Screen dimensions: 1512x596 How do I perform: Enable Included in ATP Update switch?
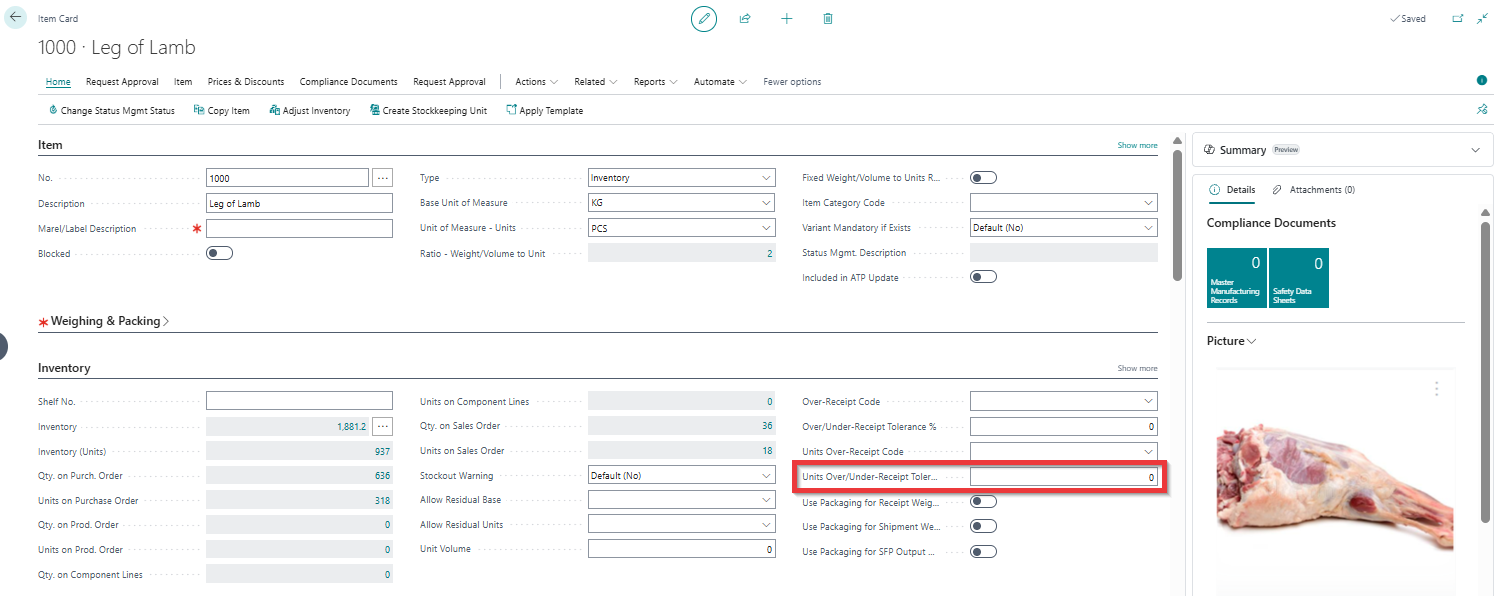pos(984,277)
